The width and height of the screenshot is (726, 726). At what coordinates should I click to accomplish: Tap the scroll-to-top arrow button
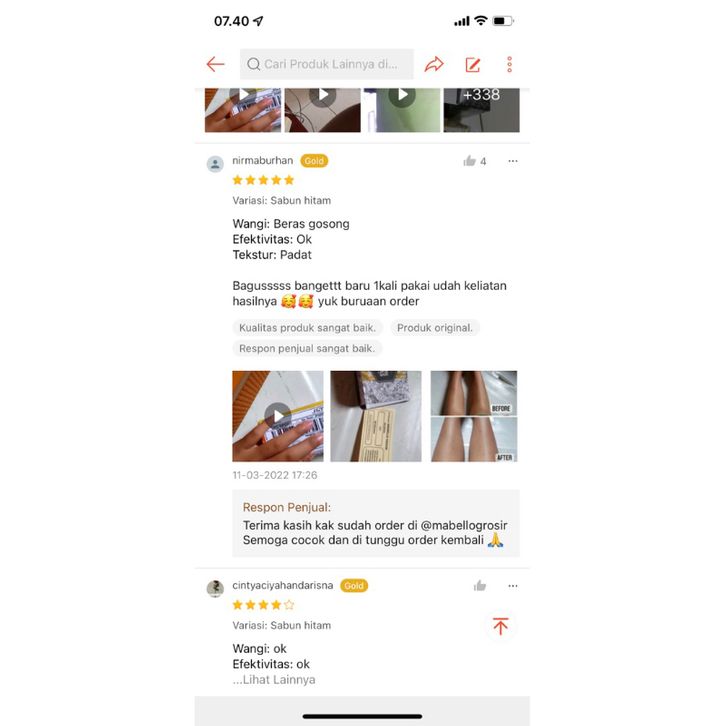point(501,626)
